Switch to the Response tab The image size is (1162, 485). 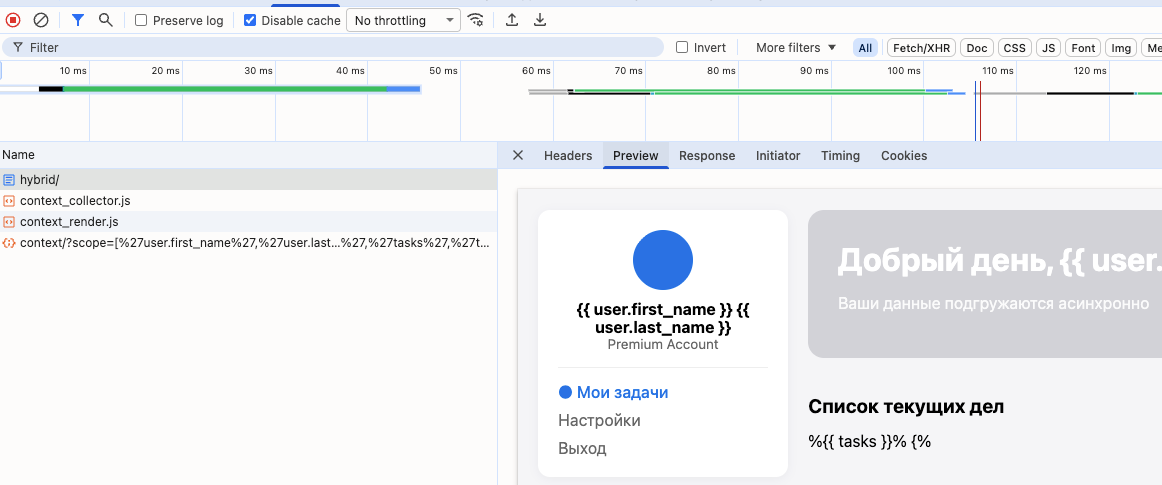(707, 156)
